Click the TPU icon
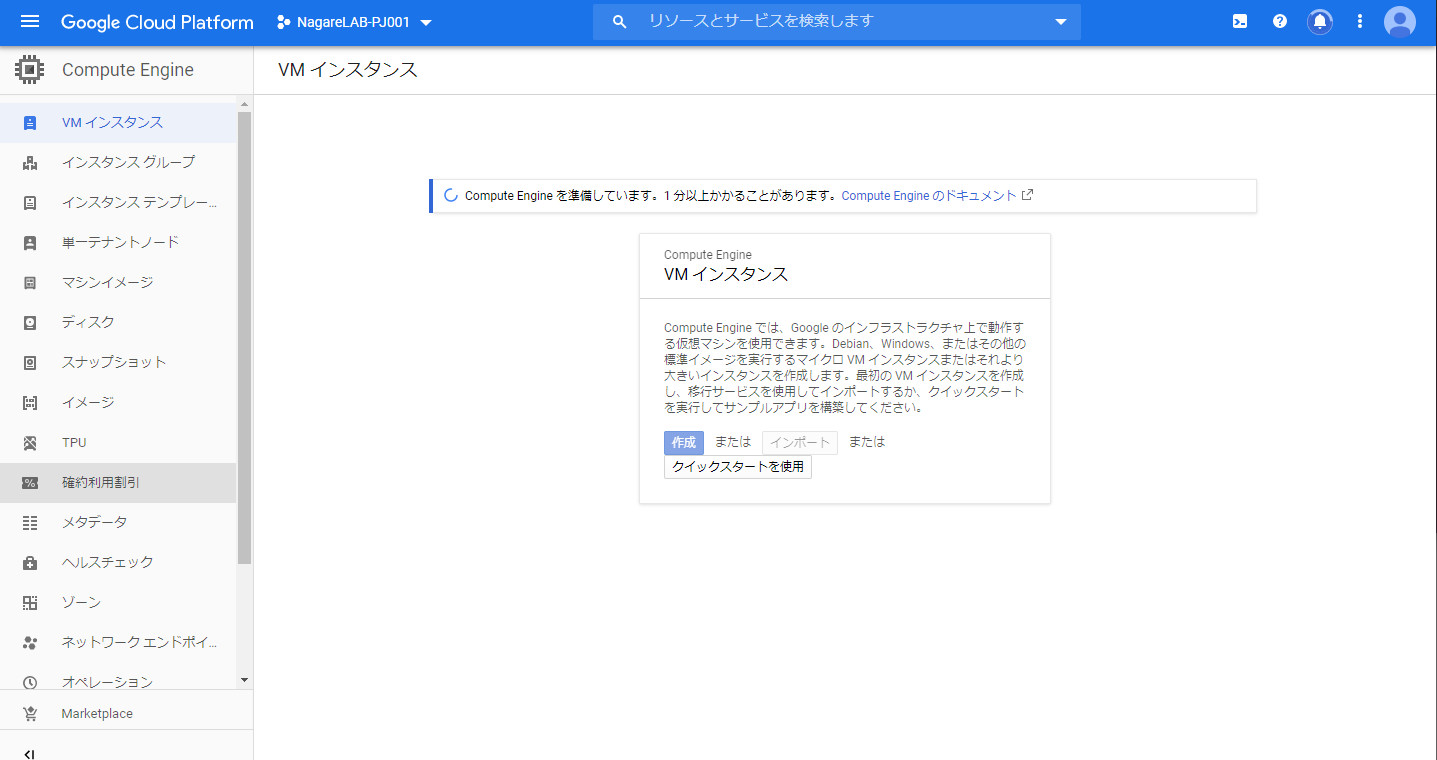This screenshot has width=1437, height=760. click(x=30, y=443)
